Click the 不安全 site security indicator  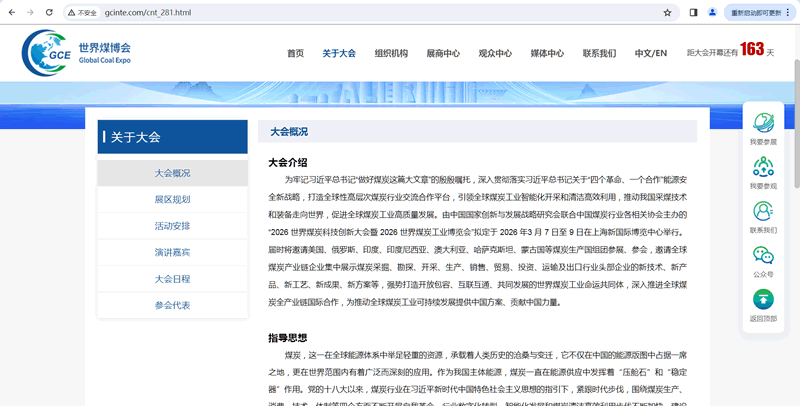coord(83,13)
